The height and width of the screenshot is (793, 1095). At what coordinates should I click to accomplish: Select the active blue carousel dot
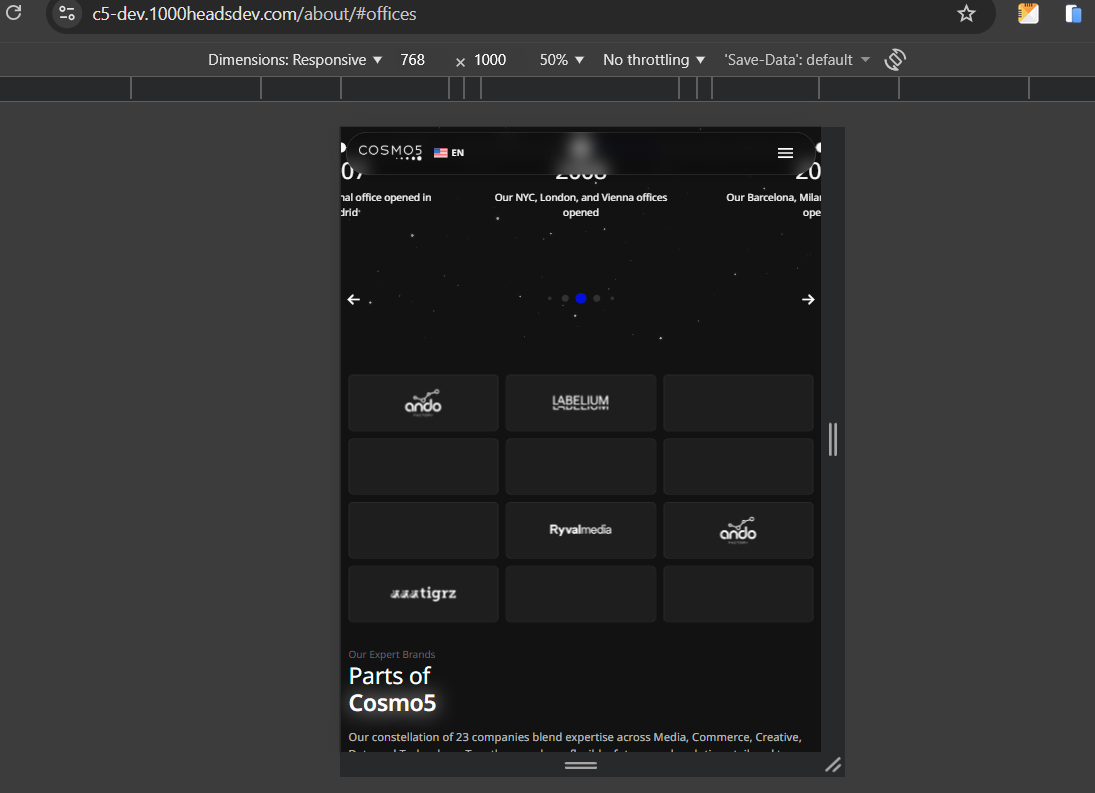[x=580, y=298]
